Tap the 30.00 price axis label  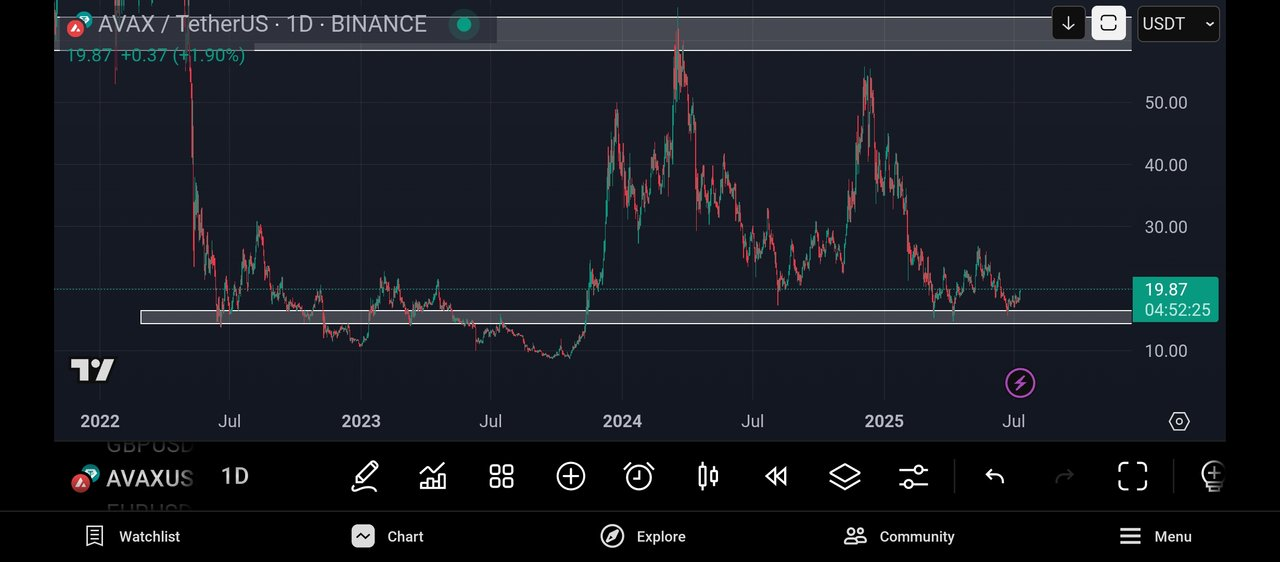click(x=1166, y=227)
